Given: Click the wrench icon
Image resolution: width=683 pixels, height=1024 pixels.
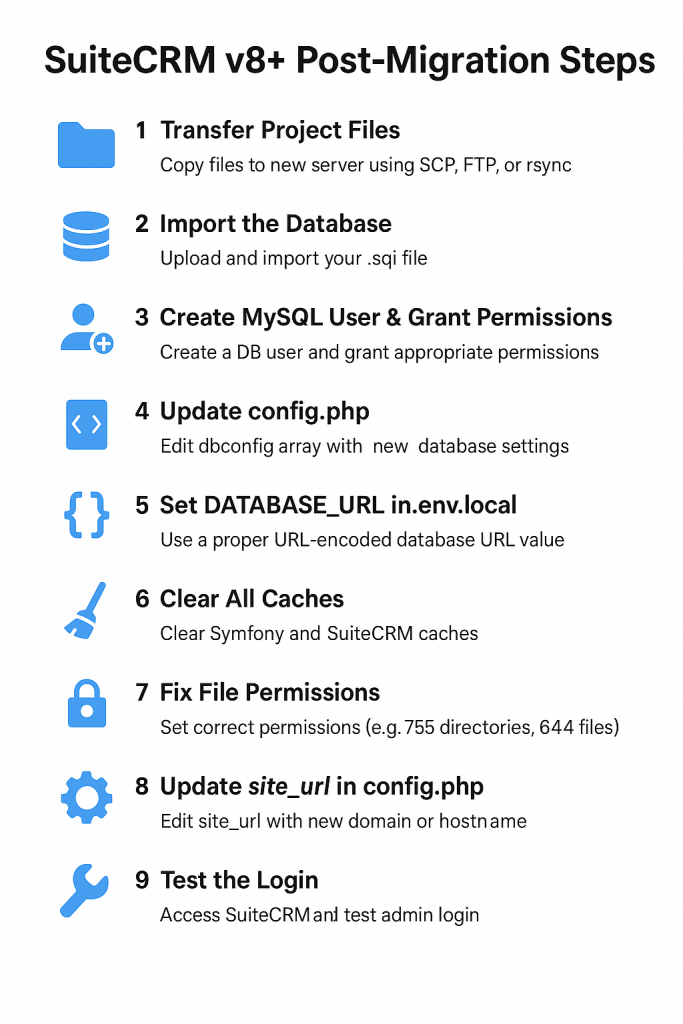Looking at the screenshot, I should coord(84,891).
